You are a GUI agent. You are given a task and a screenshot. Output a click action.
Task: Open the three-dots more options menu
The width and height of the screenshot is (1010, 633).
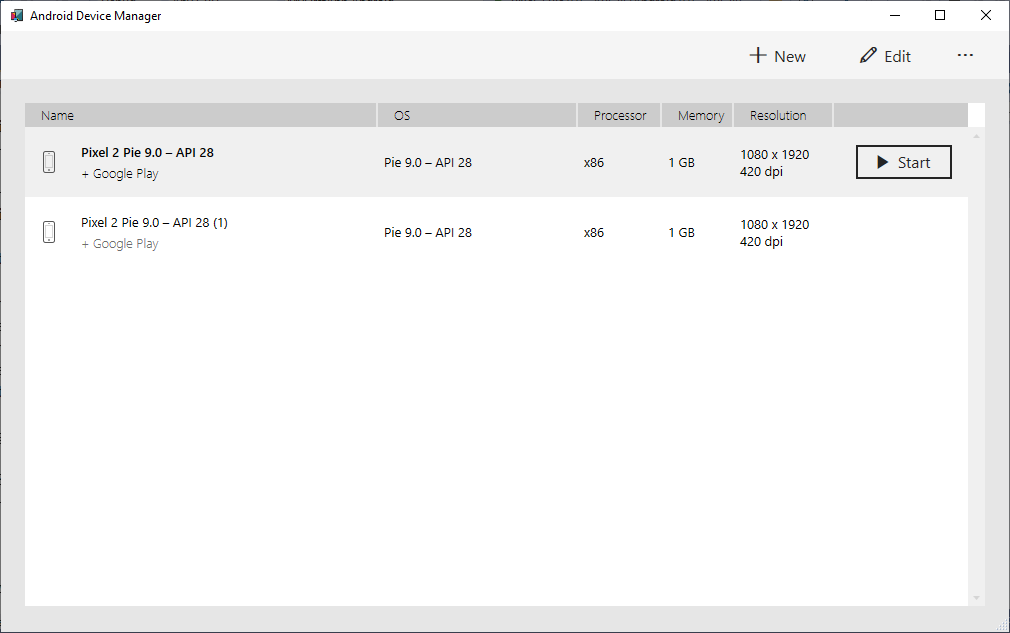point(965,55)
